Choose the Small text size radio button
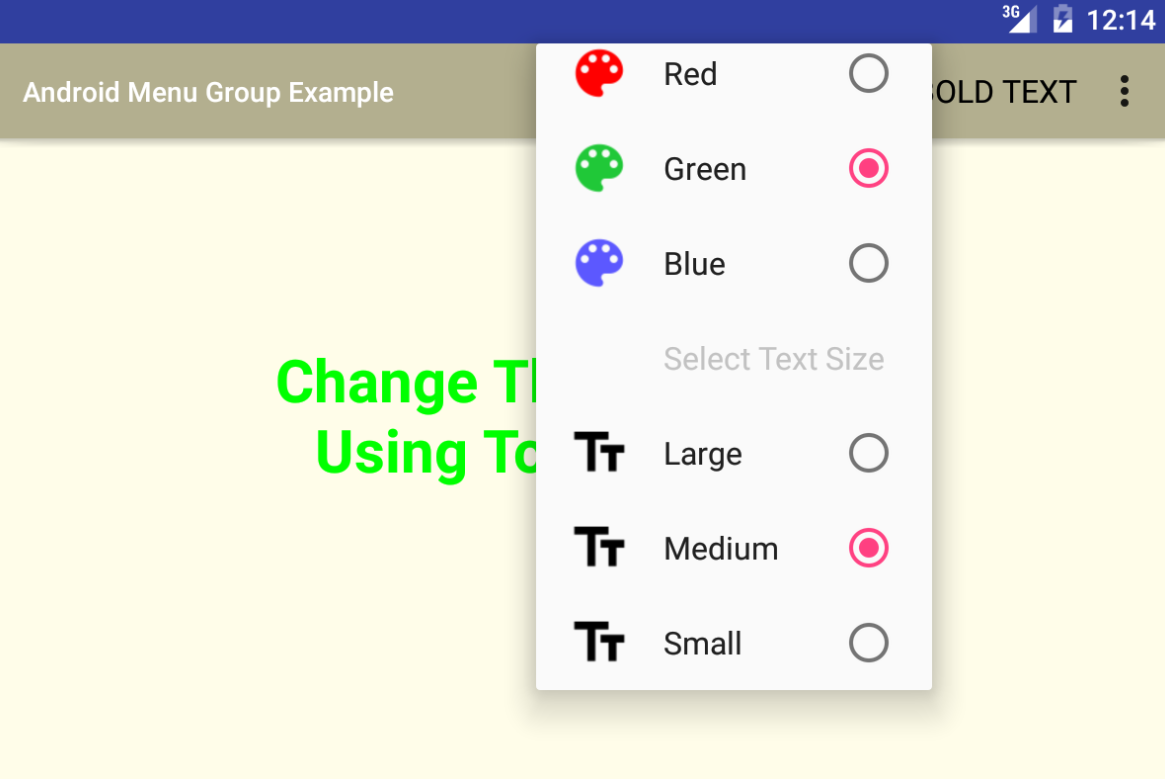The height and width of the screenshot is (779, 1165). [x=869, y=642]
